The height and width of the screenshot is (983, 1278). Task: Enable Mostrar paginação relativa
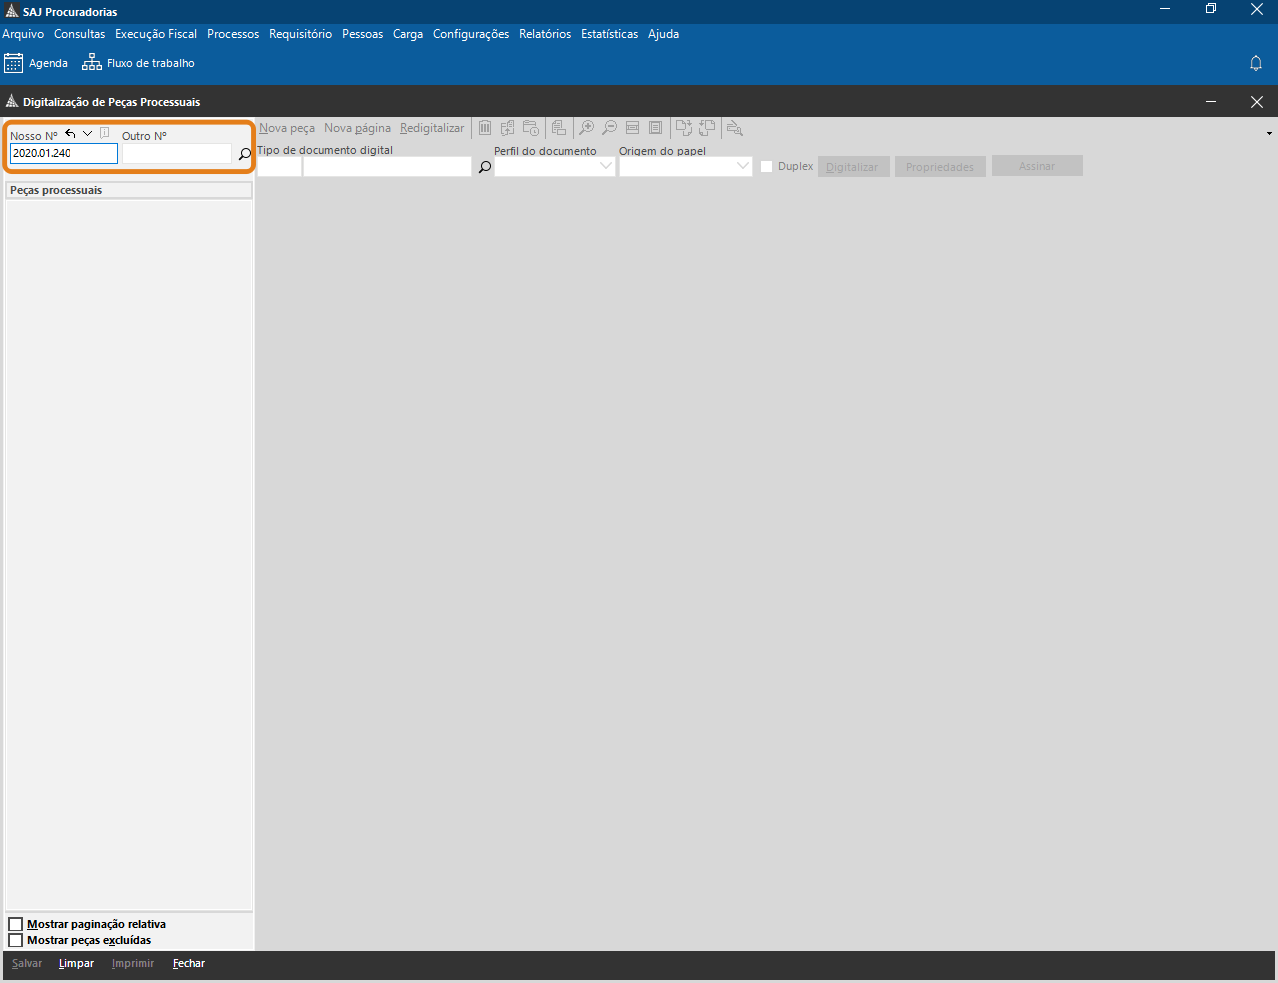pyautogui.click(x=16, y=925)
